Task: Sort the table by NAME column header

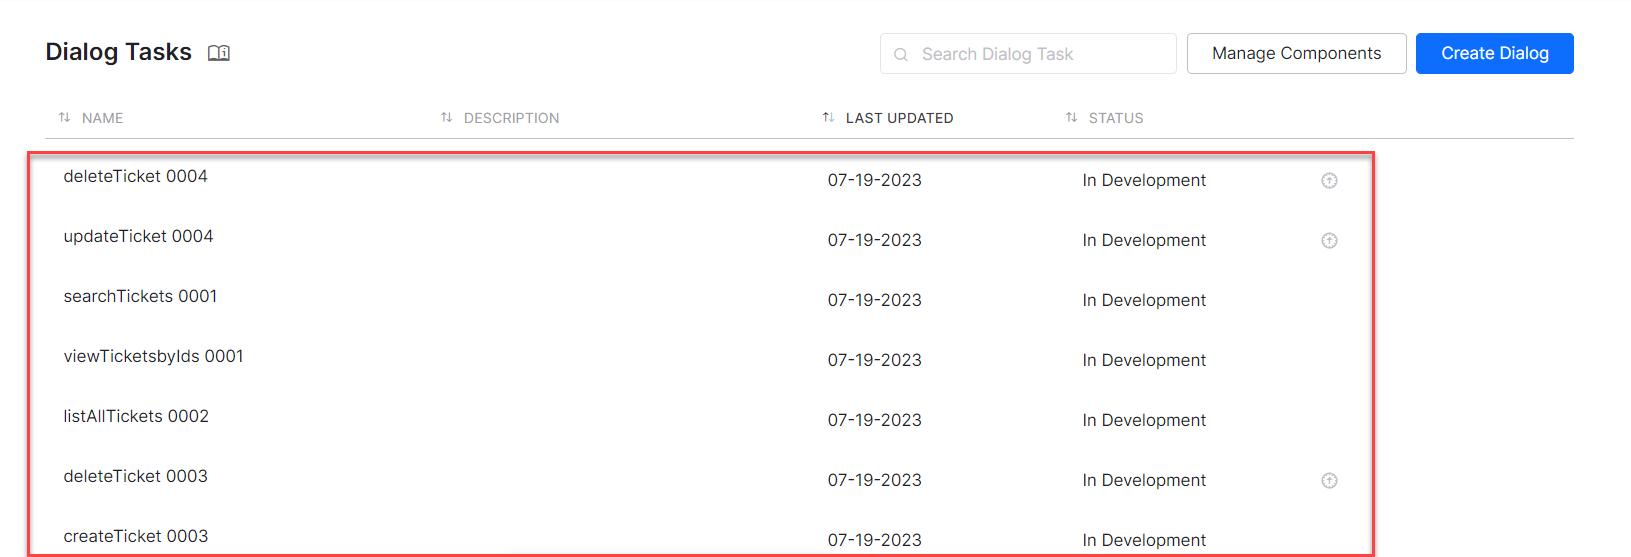Action: [x=102, y=118]
